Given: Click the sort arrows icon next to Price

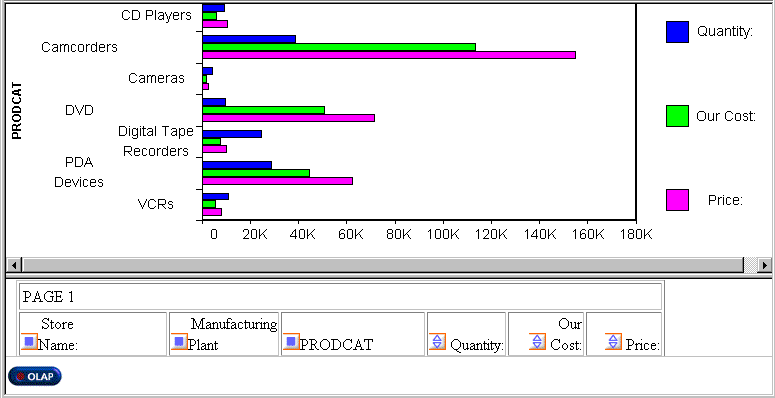Looking at the screenshot, I should pyautogui.click(x=613, y=342).
